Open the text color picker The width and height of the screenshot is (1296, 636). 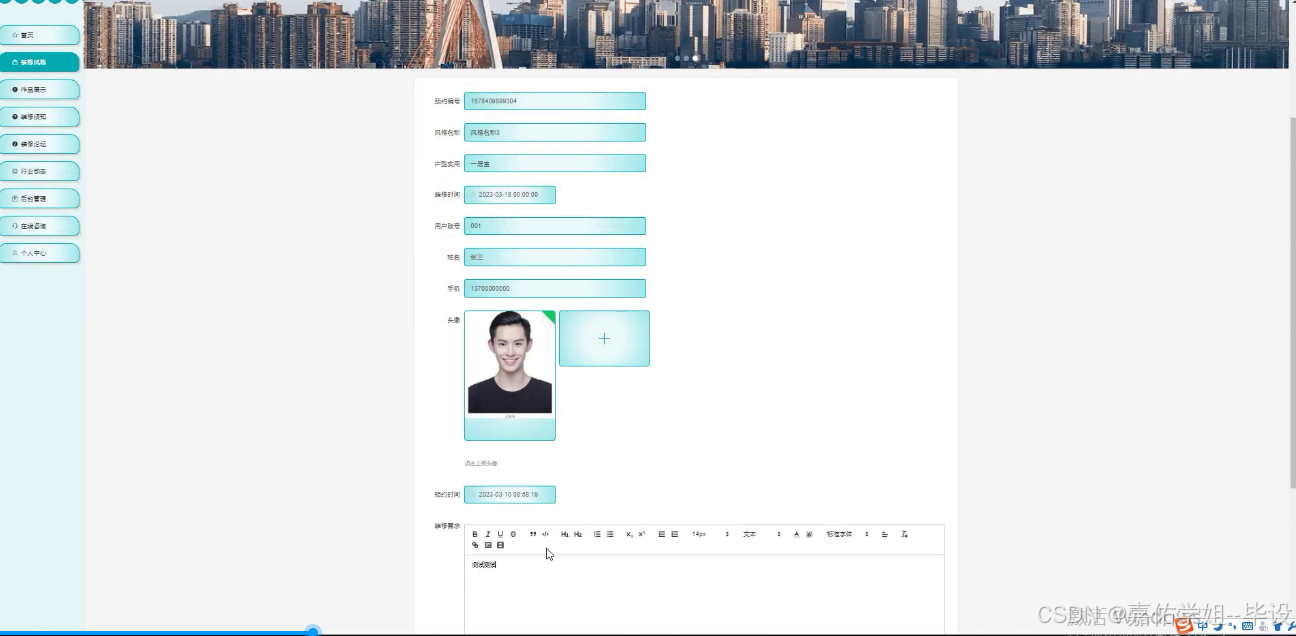(x=797, y=534)
